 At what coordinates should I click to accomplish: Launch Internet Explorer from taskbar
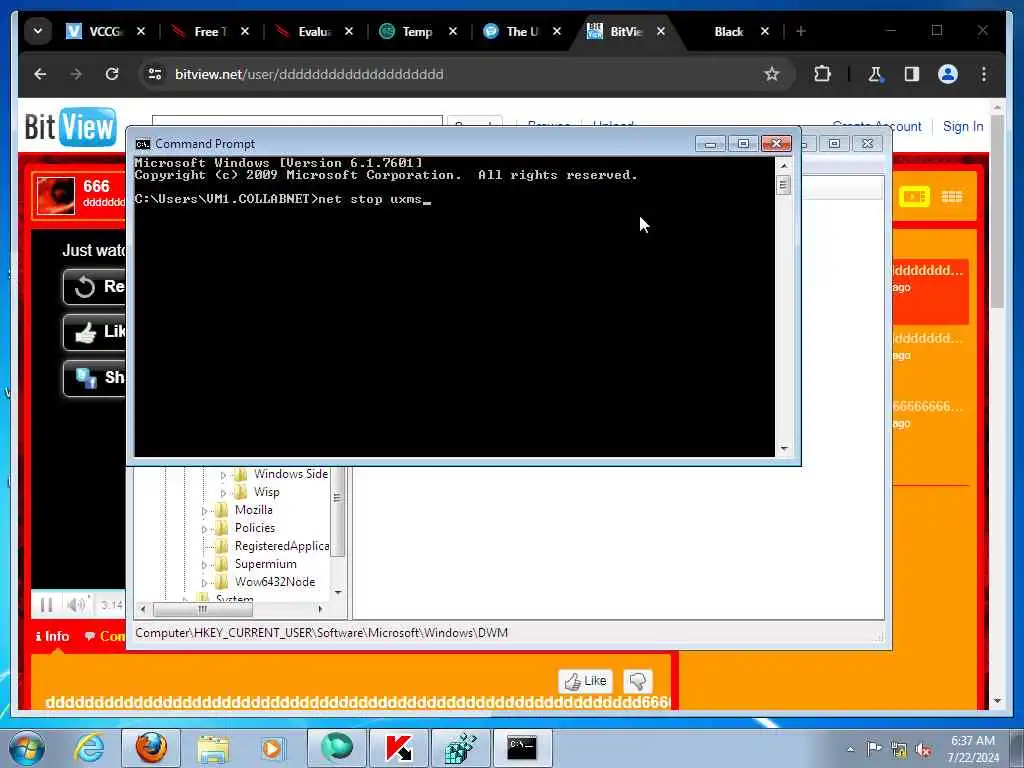point(89,748)
